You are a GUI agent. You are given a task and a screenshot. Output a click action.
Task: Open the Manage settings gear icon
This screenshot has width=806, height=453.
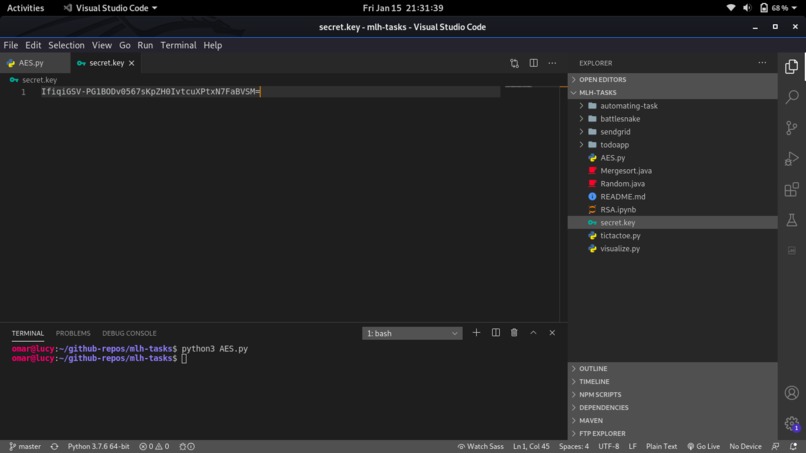792,424
